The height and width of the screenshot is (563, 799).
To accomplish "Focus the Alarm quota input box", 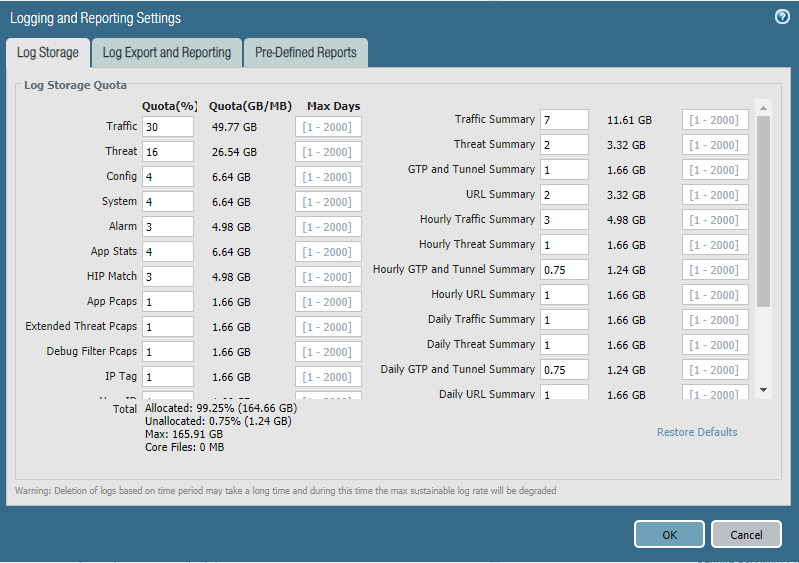I will (x=167, y=227).
